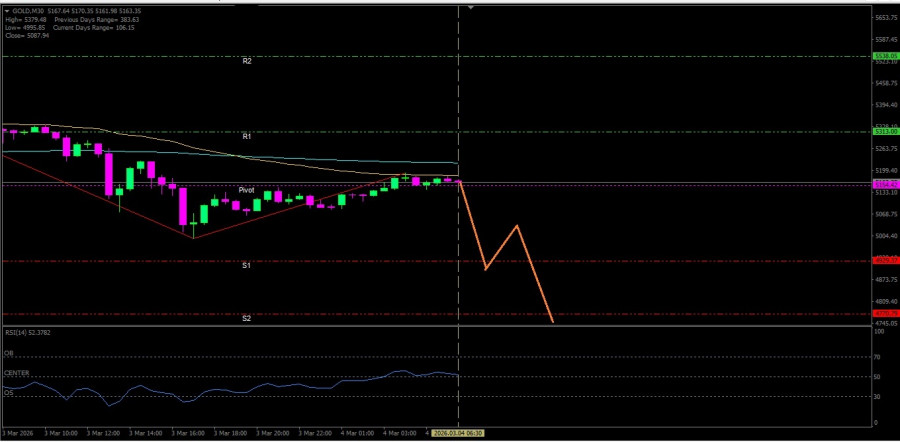
Task: Click the GOLD,M30 symbol title text
Action: point(32,10)
